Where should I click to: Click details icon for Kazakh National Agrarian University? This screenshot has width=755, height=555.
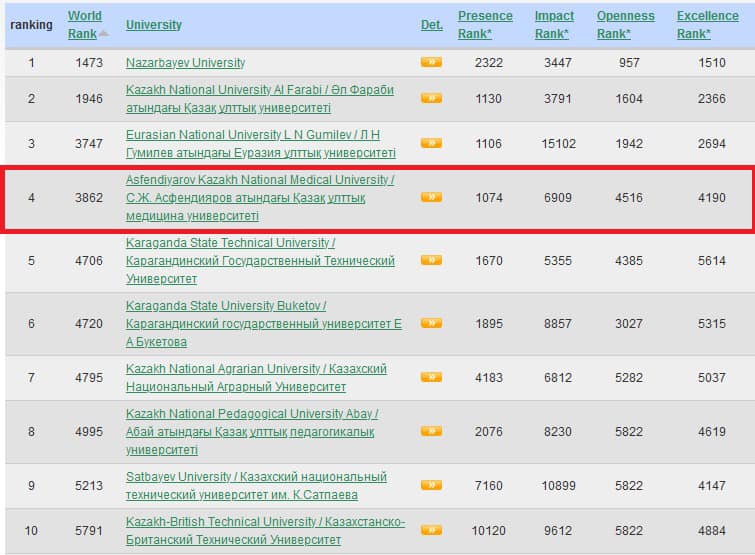[x=431, y=377]
